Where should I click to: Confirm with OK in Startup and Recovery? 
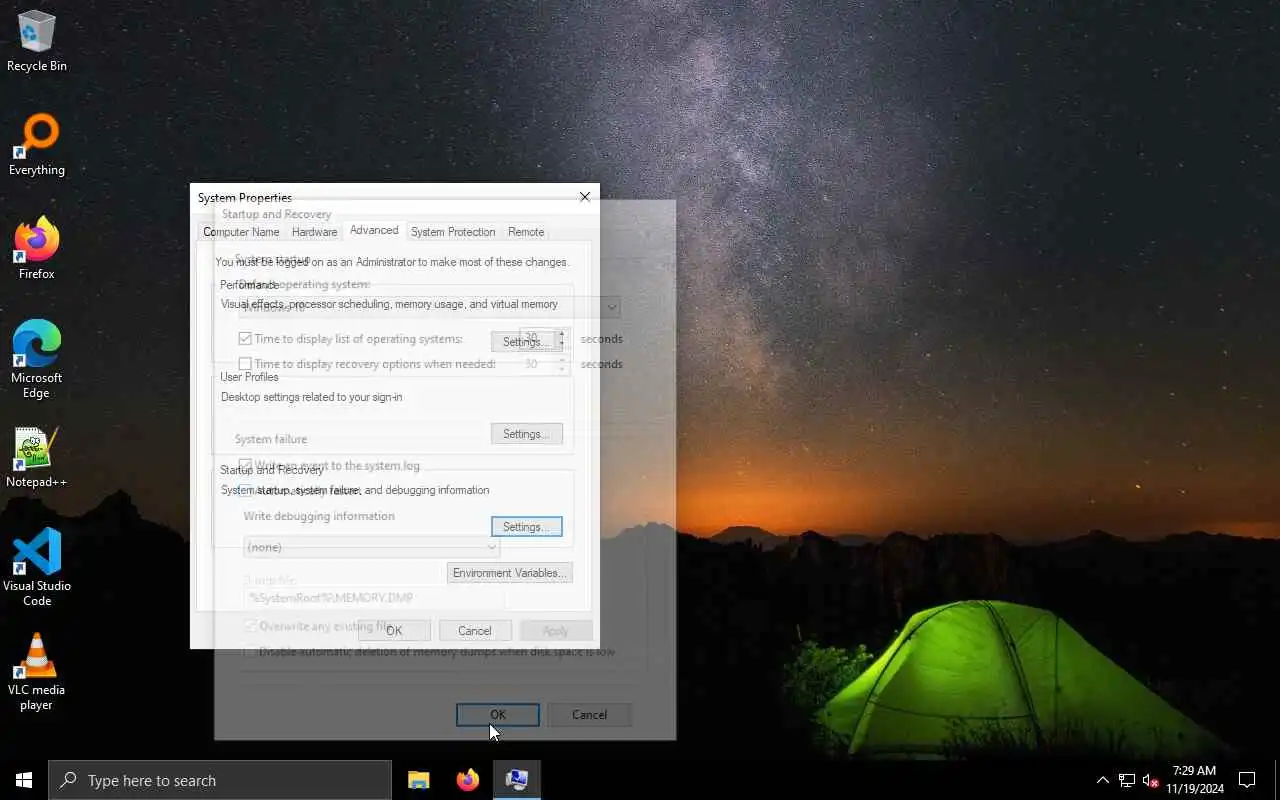[498, 715]
